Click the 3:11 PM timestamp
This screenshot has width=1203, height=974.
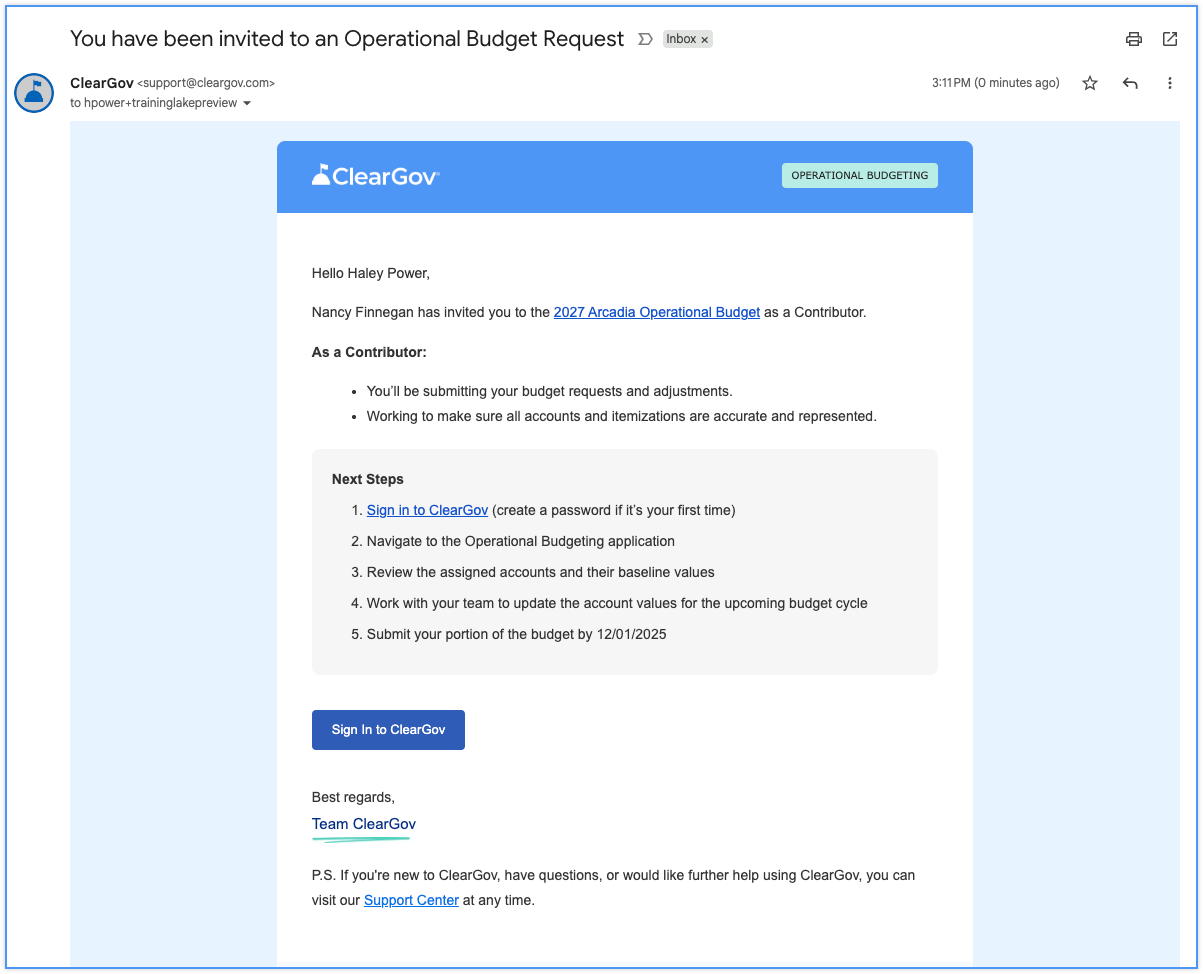coord(995,83)
